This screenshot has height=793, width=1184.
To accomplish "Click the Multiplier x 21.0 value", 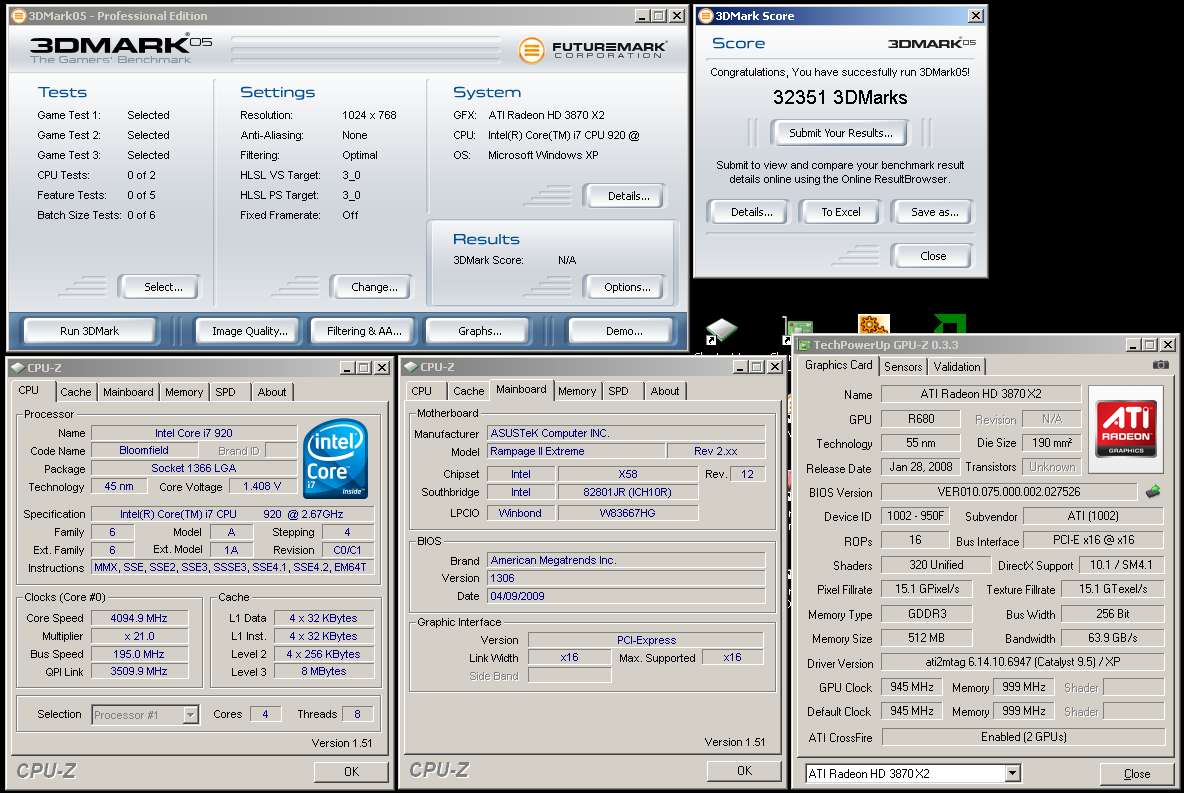I will click(139, 636).
